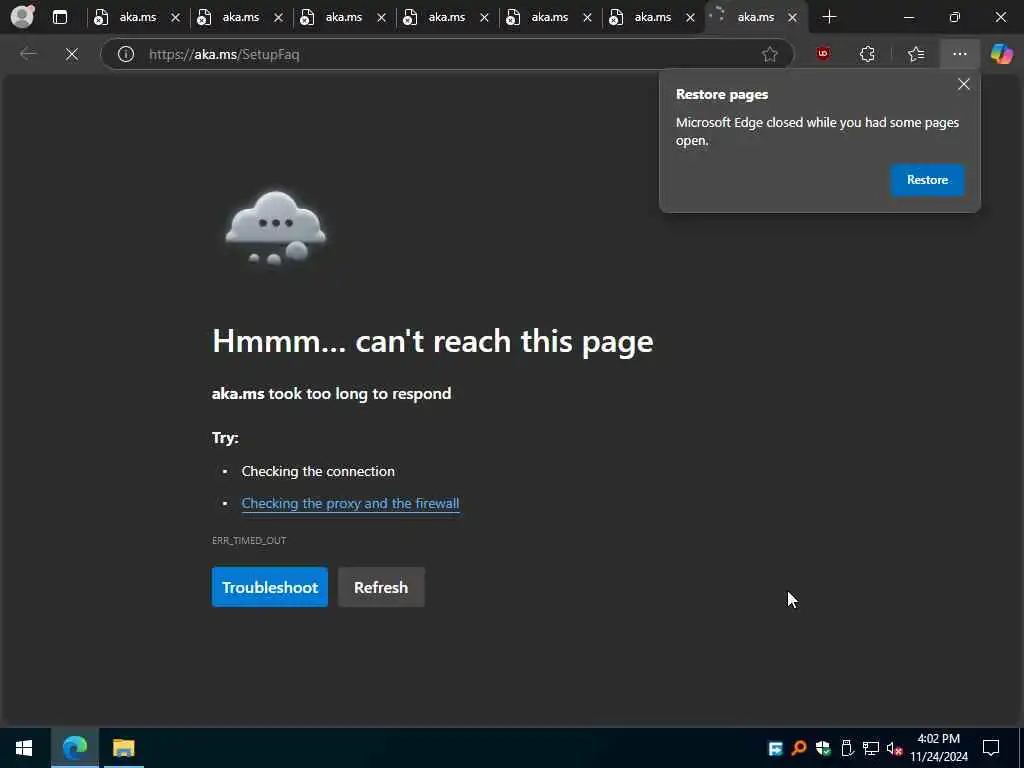Image resolution: width=1024 pixels, height=768 pixels.
Task: Click the Safely Remove Hardware USB icon
Action: click(847, 748)
